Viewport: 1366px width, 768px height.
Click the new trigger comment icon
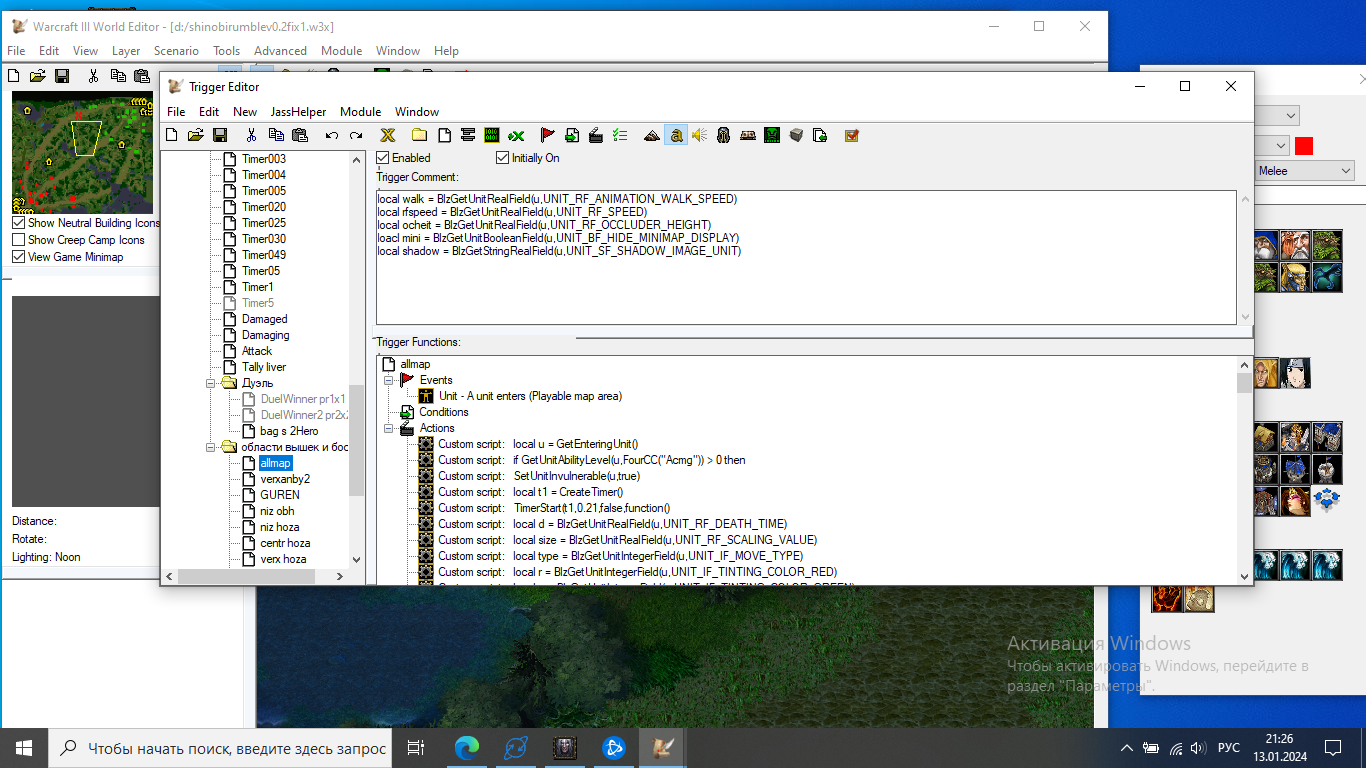point(468,136)
